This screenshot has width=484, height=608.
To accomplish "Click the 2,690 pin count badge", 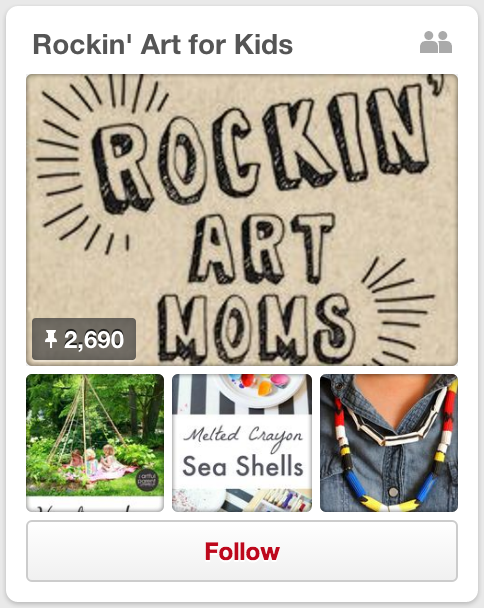I will coord(84,339).
